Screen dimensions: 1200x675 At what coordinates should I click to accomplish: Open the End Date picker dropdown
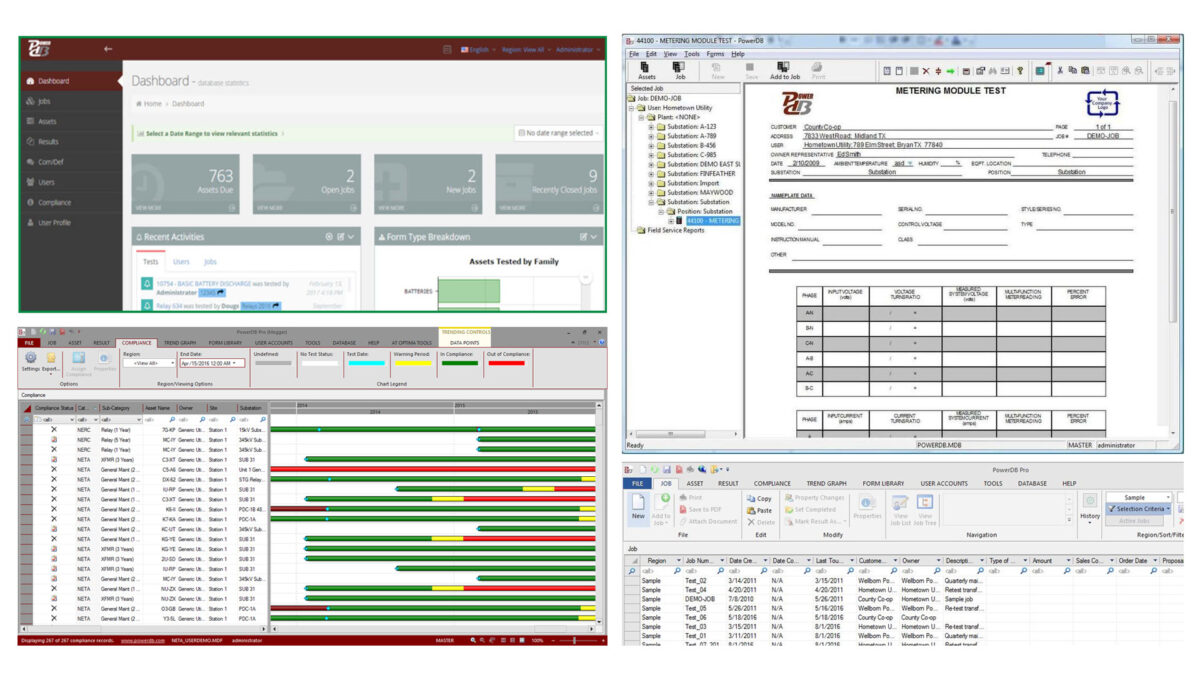[x=234, y=363]
